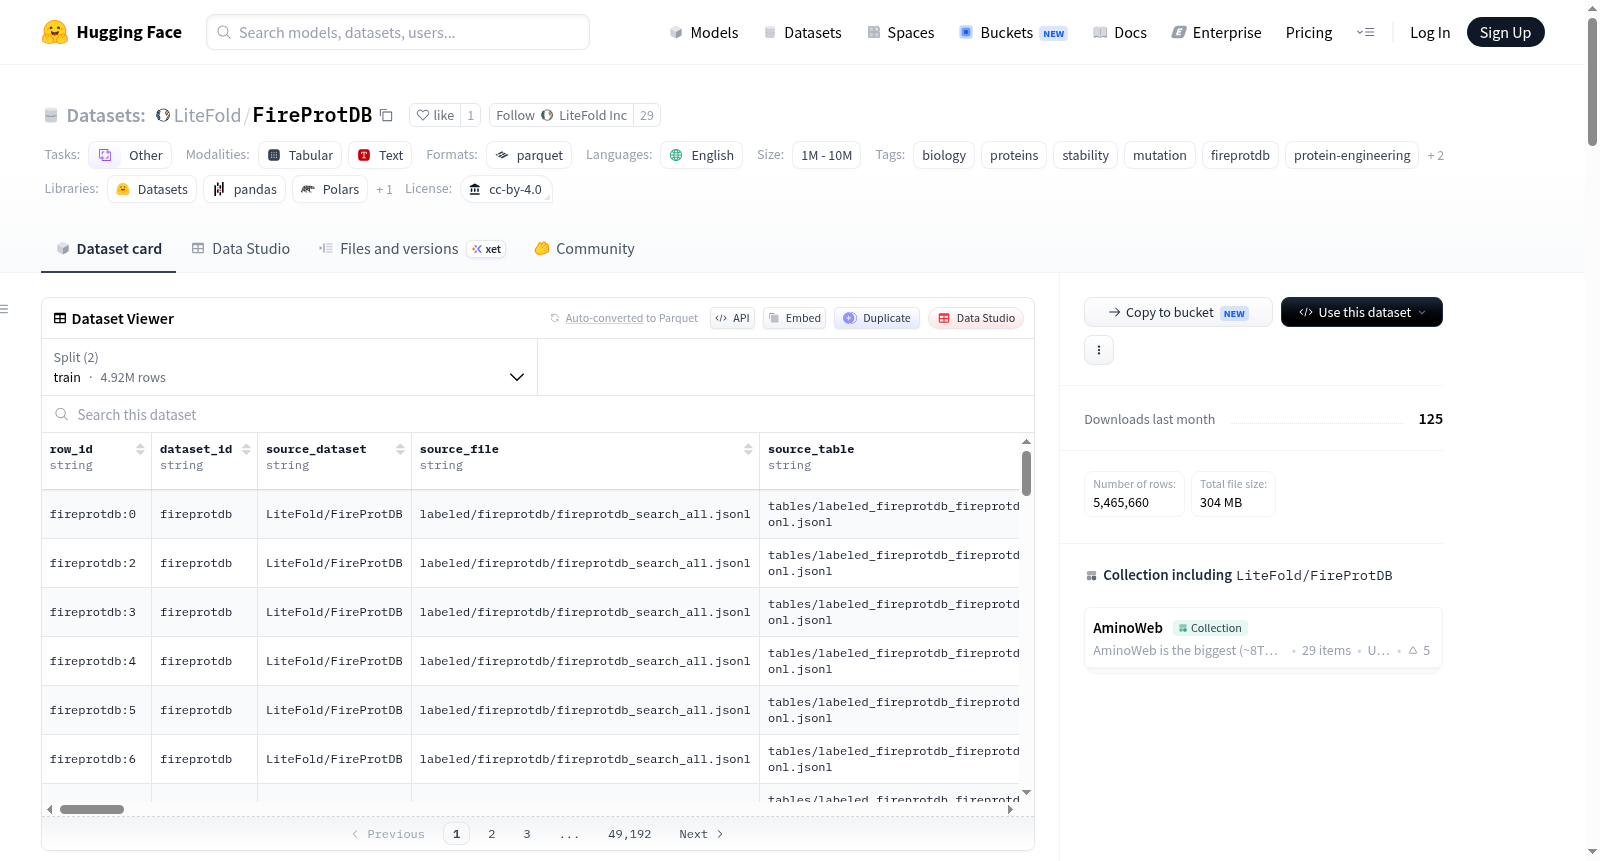Click the pandas library tag
The height and width of the screenshot is (861, 1600).
pos(245,189)
